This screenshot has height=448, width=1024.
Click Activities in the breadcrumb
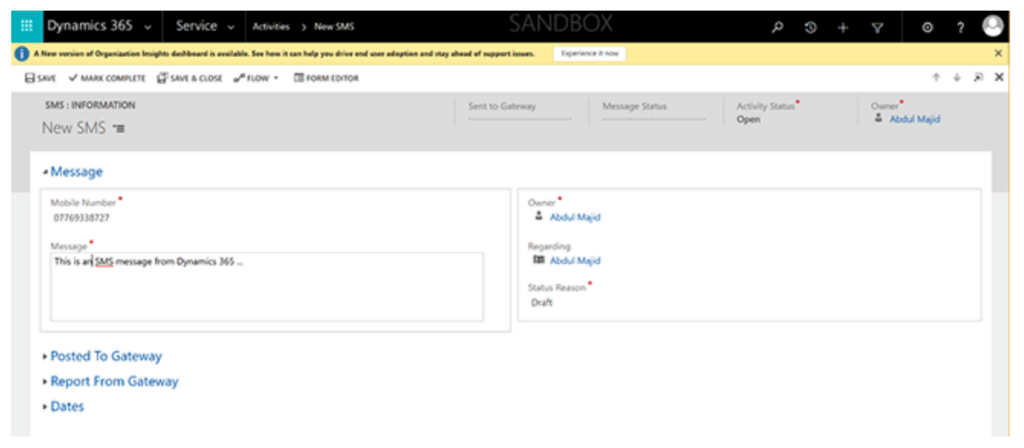point(270,27)
